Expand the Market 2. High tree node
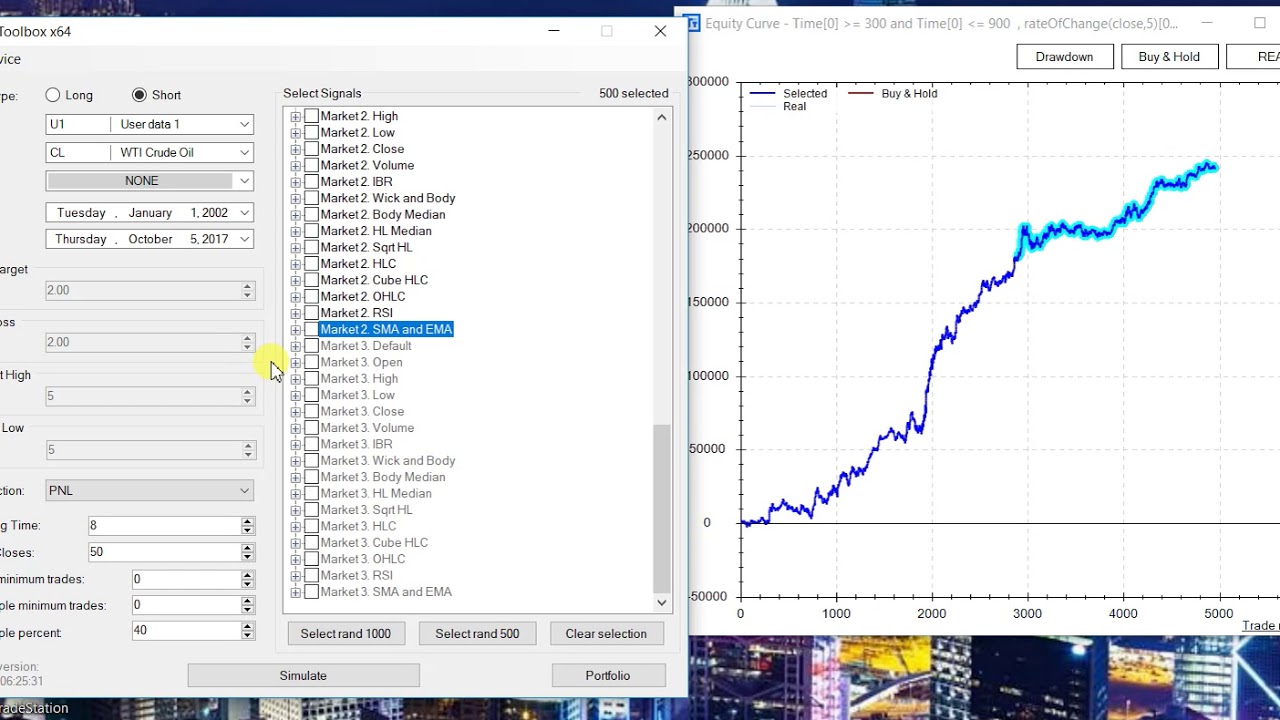The image size is (1280, 720). click(296, 117)
